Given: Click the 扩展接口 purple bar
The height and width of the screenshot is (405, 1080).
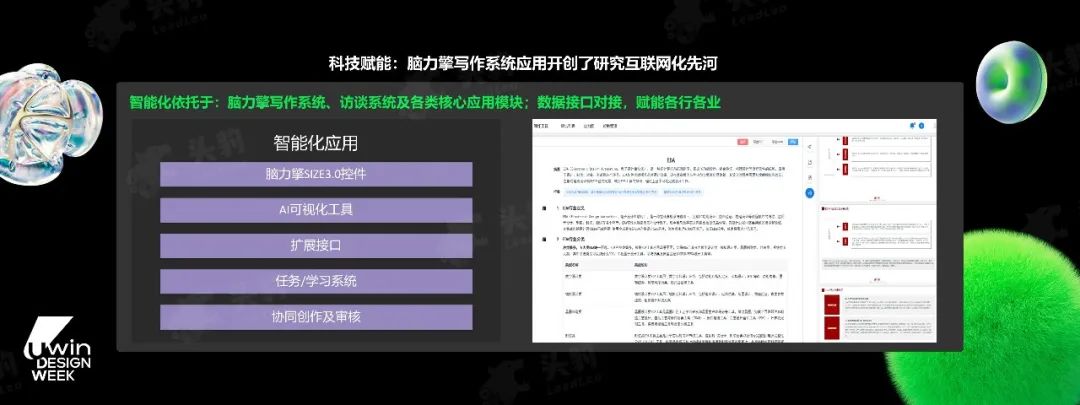Looking at the screenshot, I should click(x=316, y=246).
